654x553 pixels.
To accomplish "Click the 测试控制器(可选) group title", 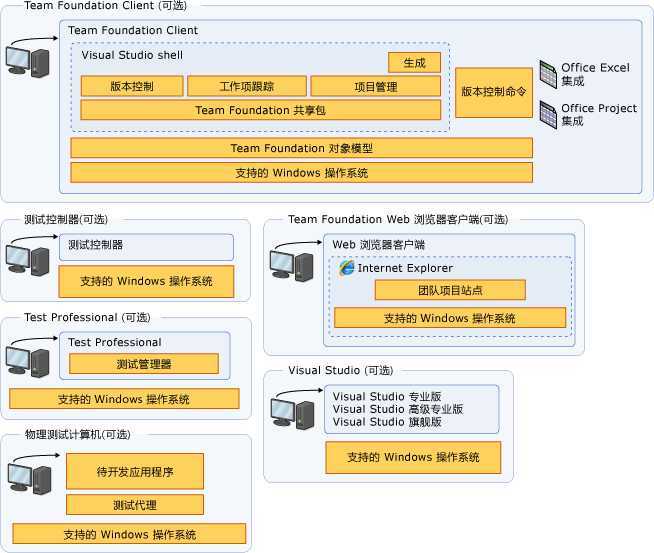I will coord(66,219).
